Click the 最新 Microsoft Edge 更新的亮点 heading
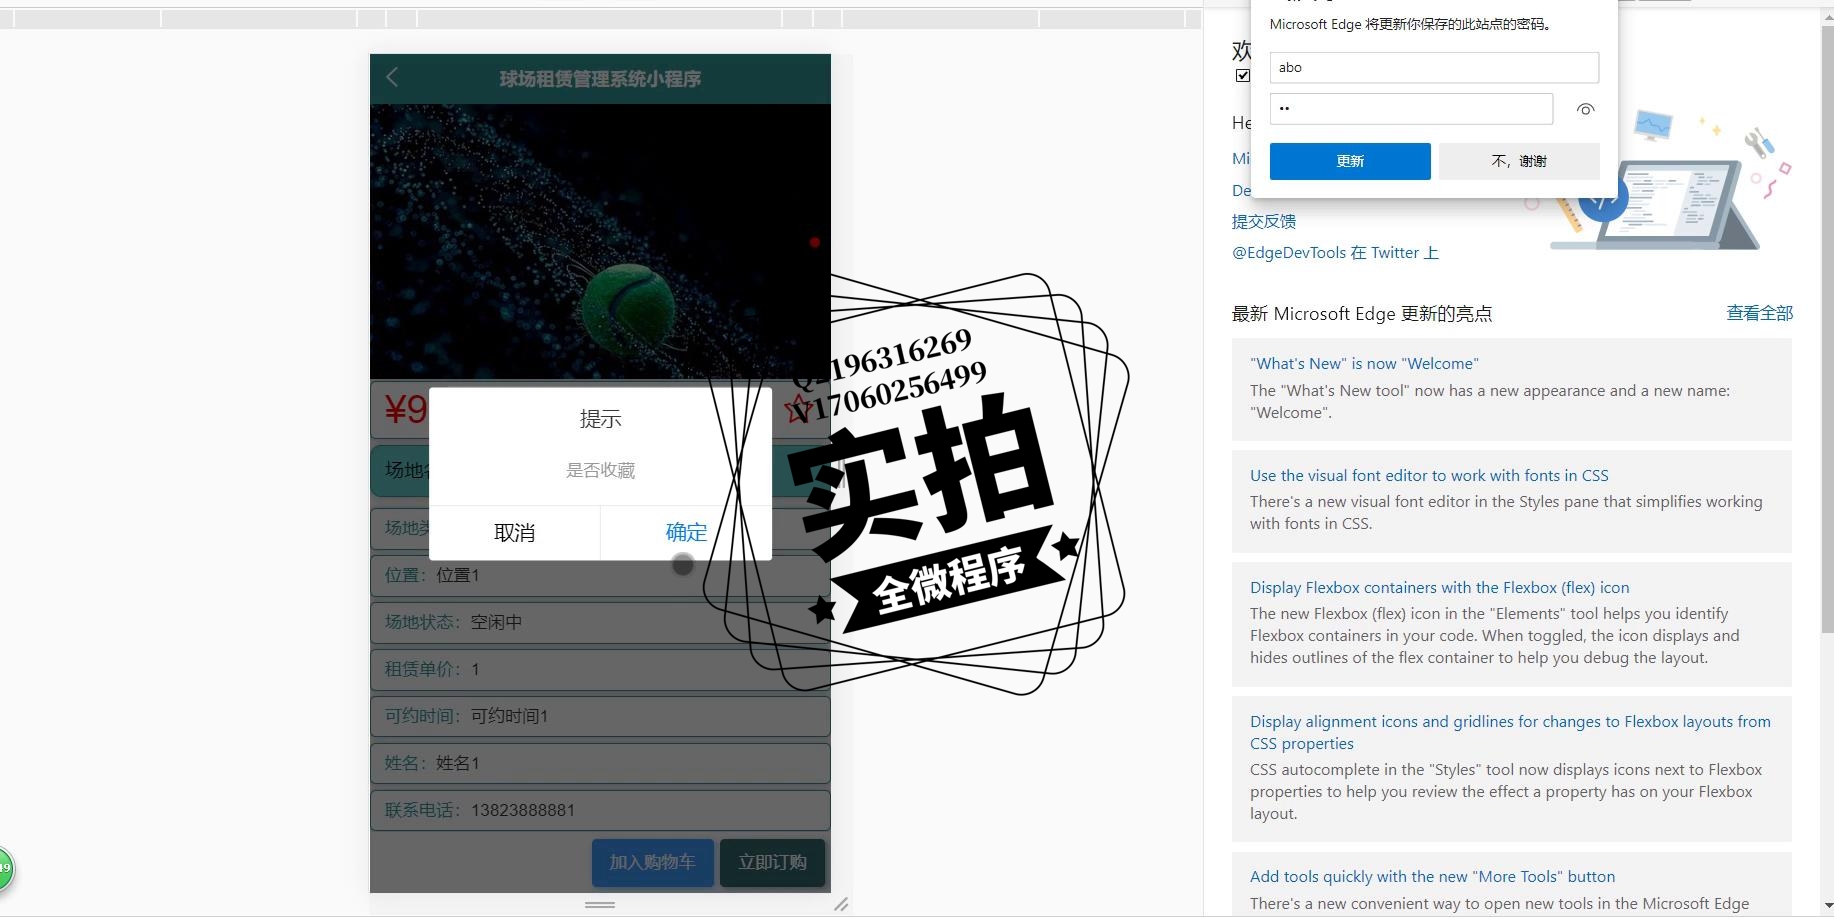This screenshot has width=1834, height=917. point(1361,314)
